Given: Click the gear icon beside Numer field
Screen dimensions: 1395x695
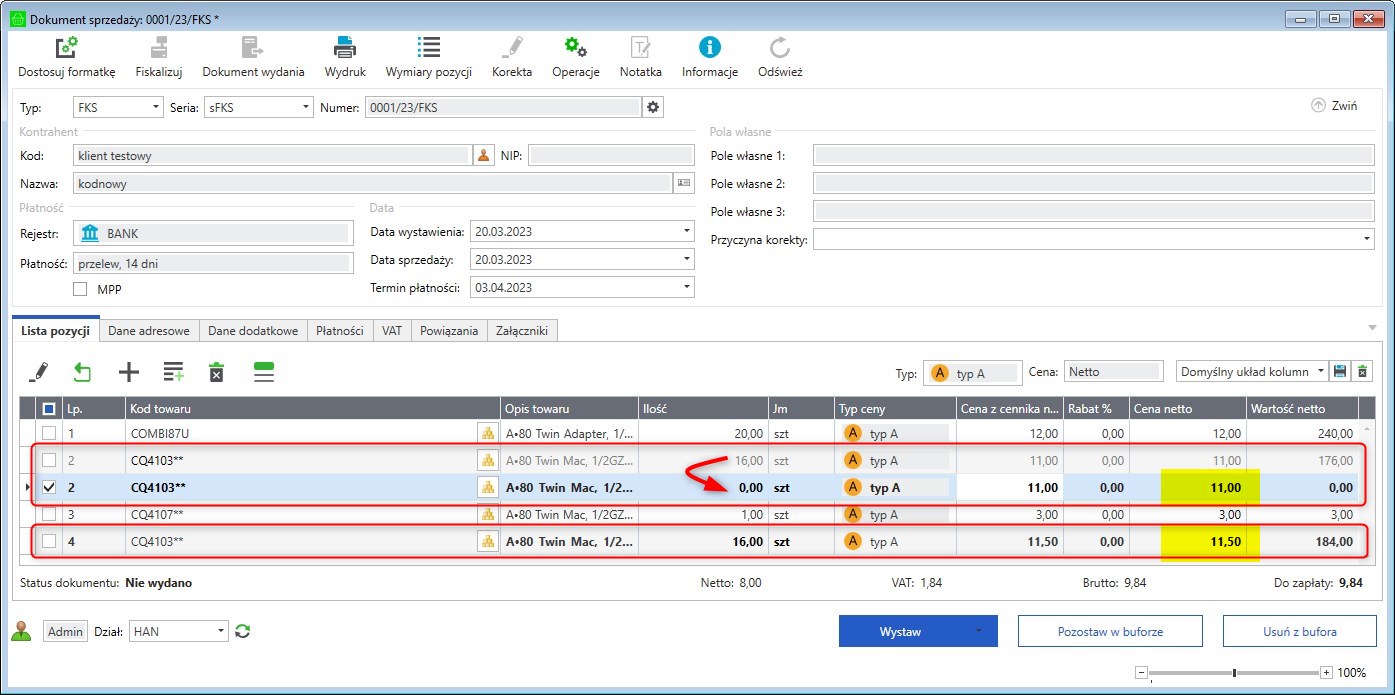Looking at the screenshot, I should [654, 107].
